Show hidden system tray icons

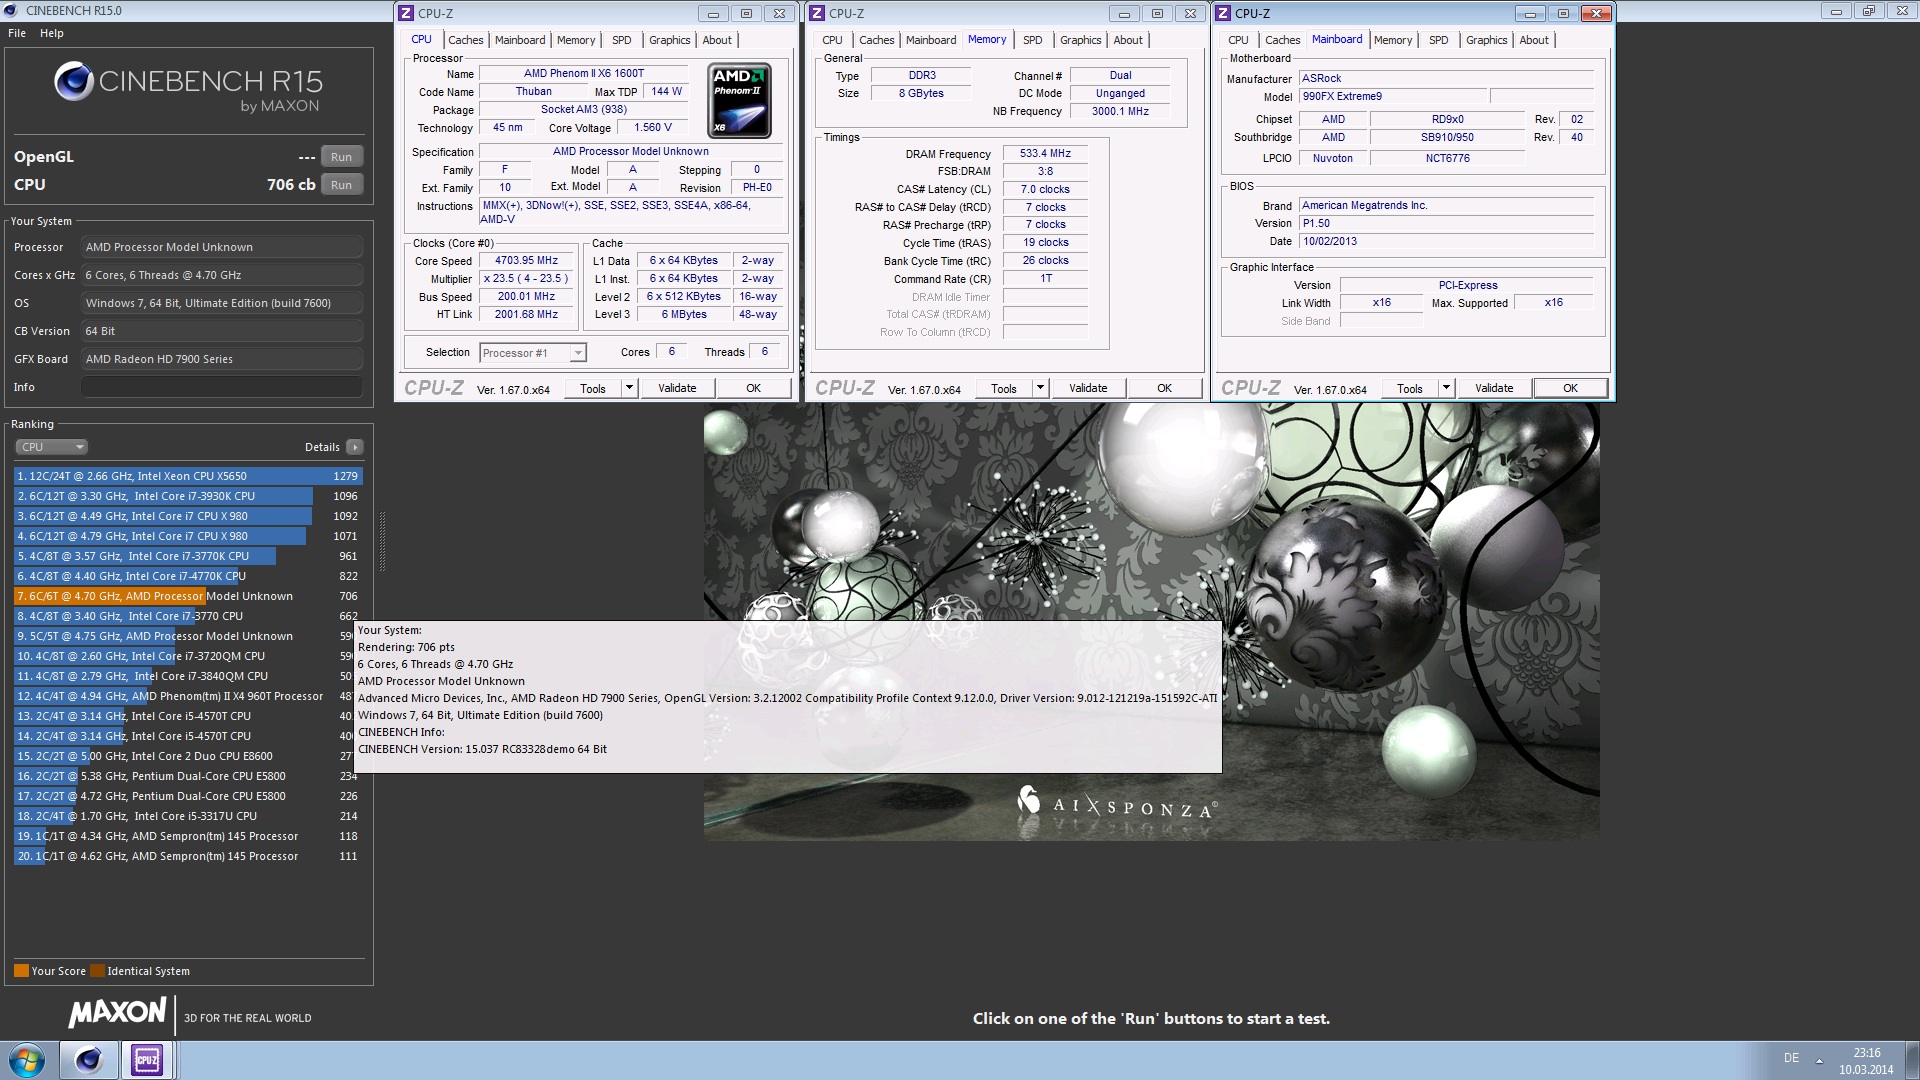(x=1819, y=1060)
